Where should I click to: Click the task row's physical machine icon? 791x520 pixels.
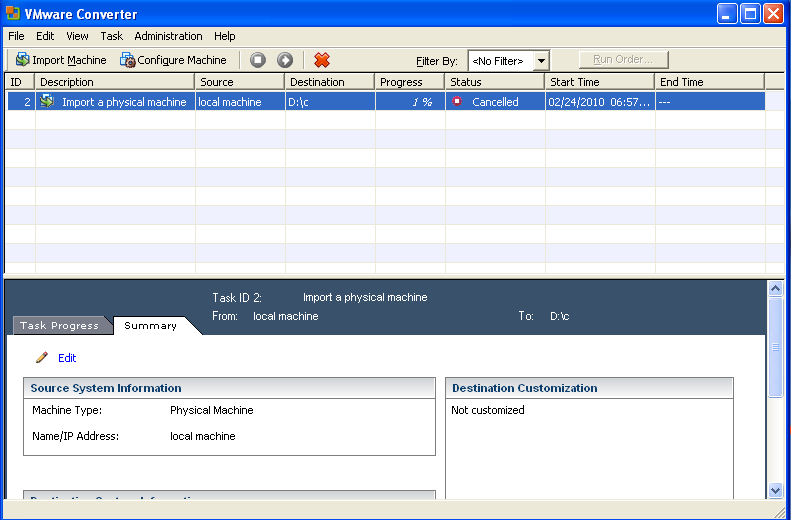[47, 101]
